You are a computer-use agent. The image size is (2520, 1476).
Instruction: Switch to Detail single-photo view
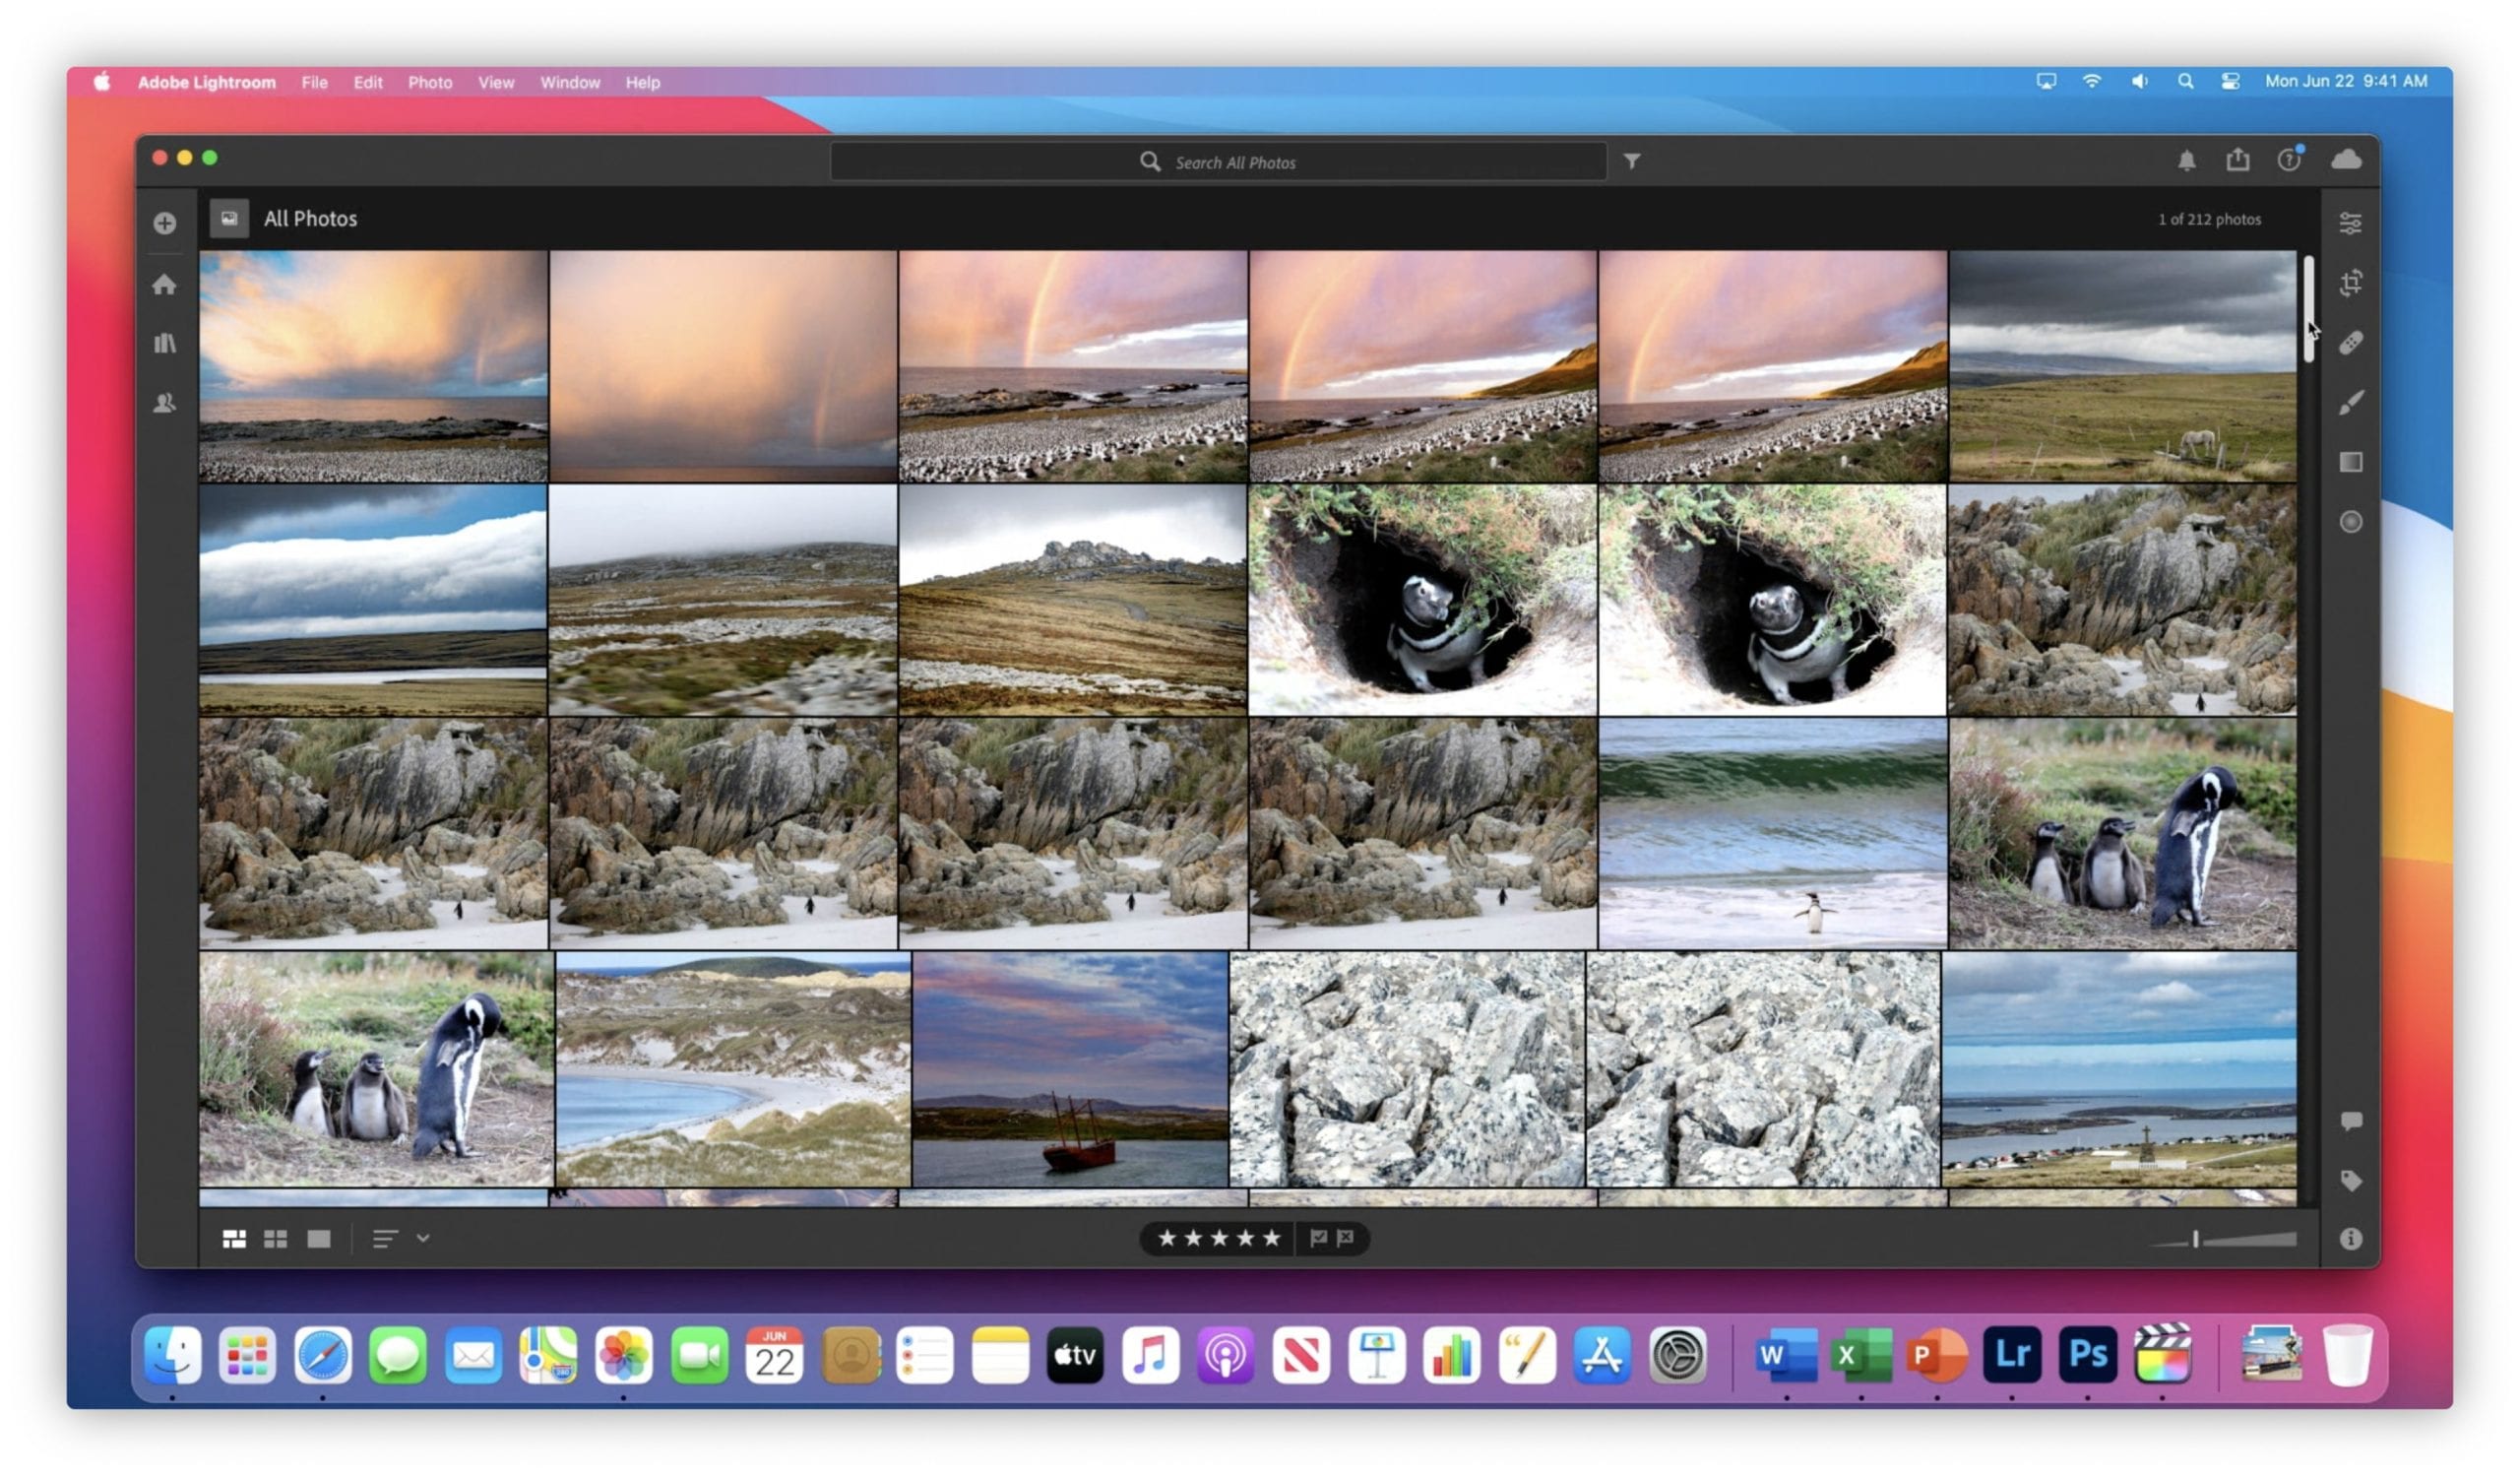coord(318,1240)
